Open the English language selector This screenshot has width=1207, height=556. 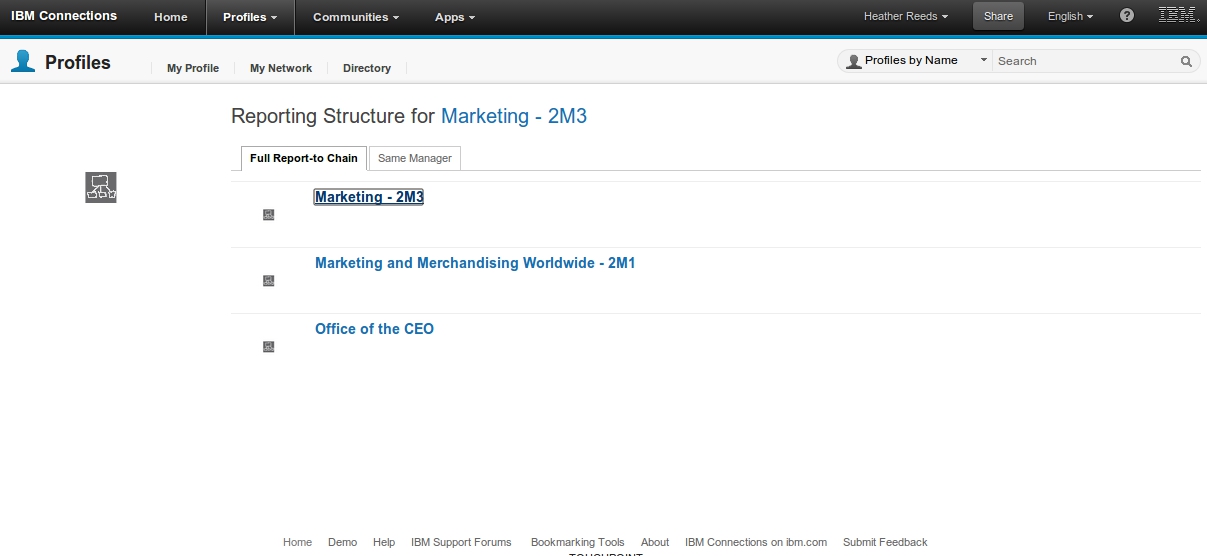[x=1070, y=17]
